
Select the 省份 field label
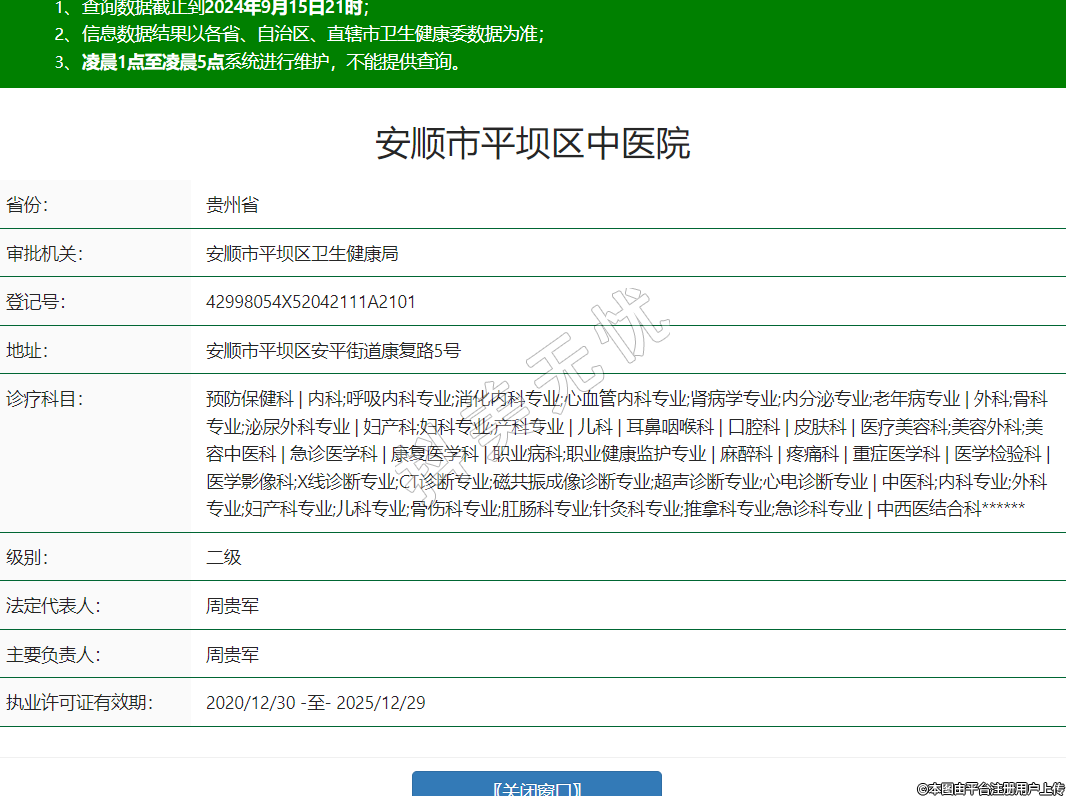[x=27, y=205]
